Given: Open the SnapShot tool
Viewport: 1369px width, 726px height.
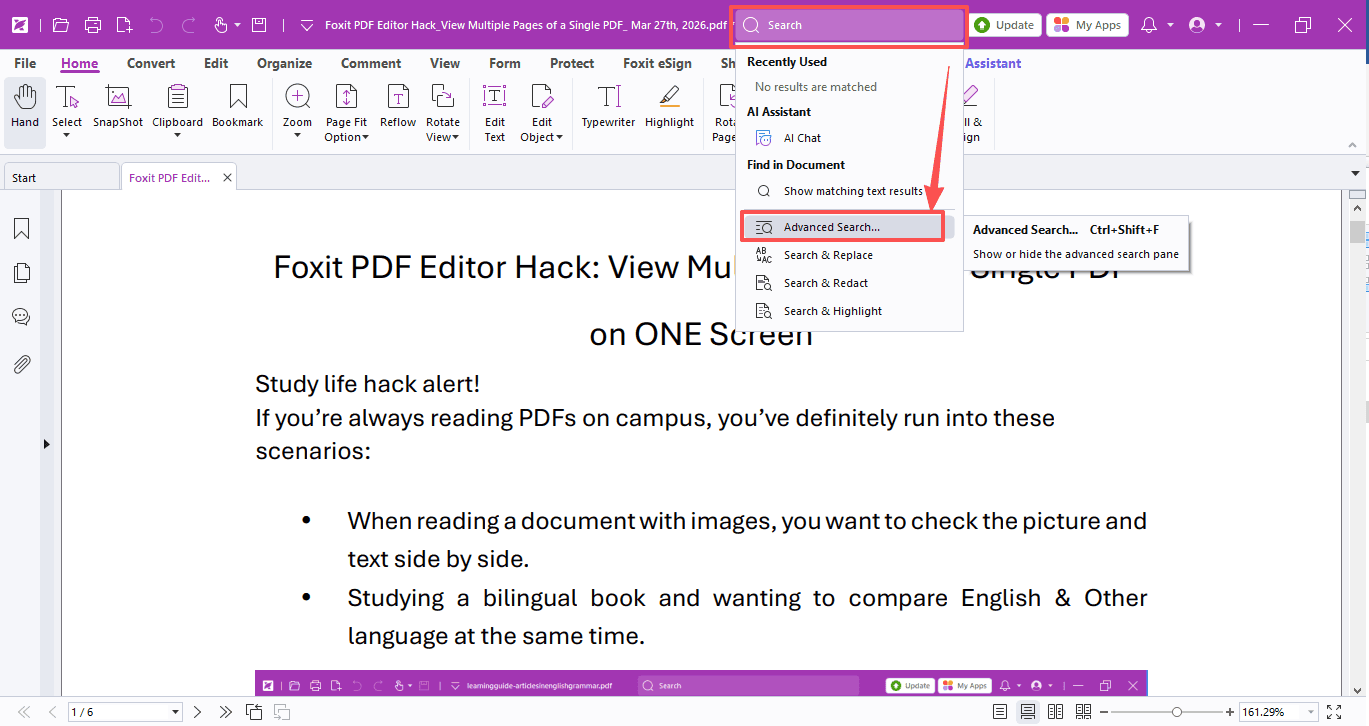Looking at the screenshot, I should (x=118, y=108).
